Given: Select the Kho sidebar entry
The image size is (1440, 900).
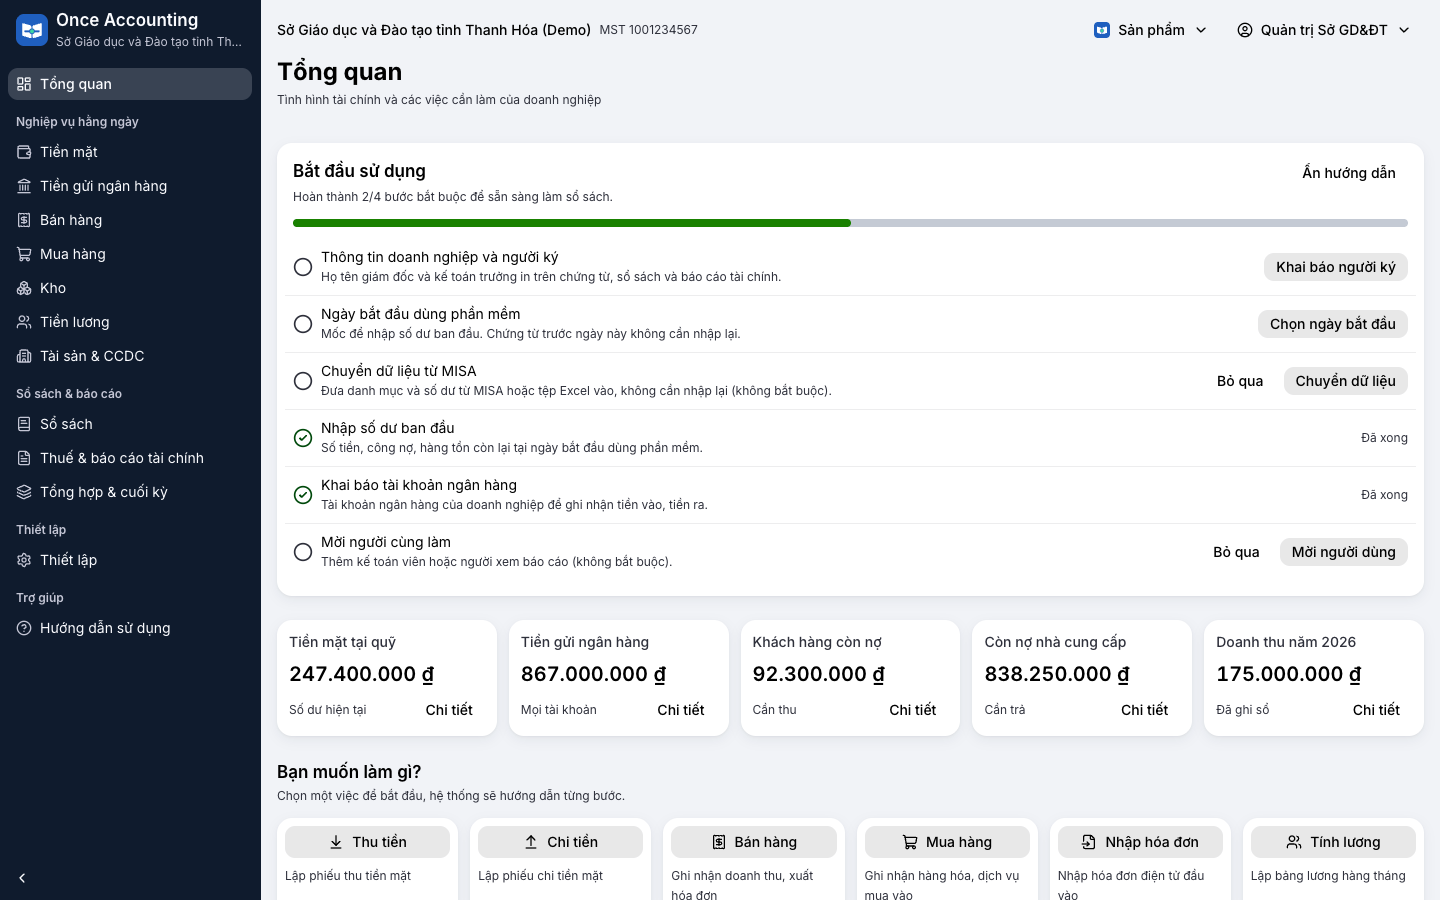Looking at the screenshot, I should pos(130,288).
